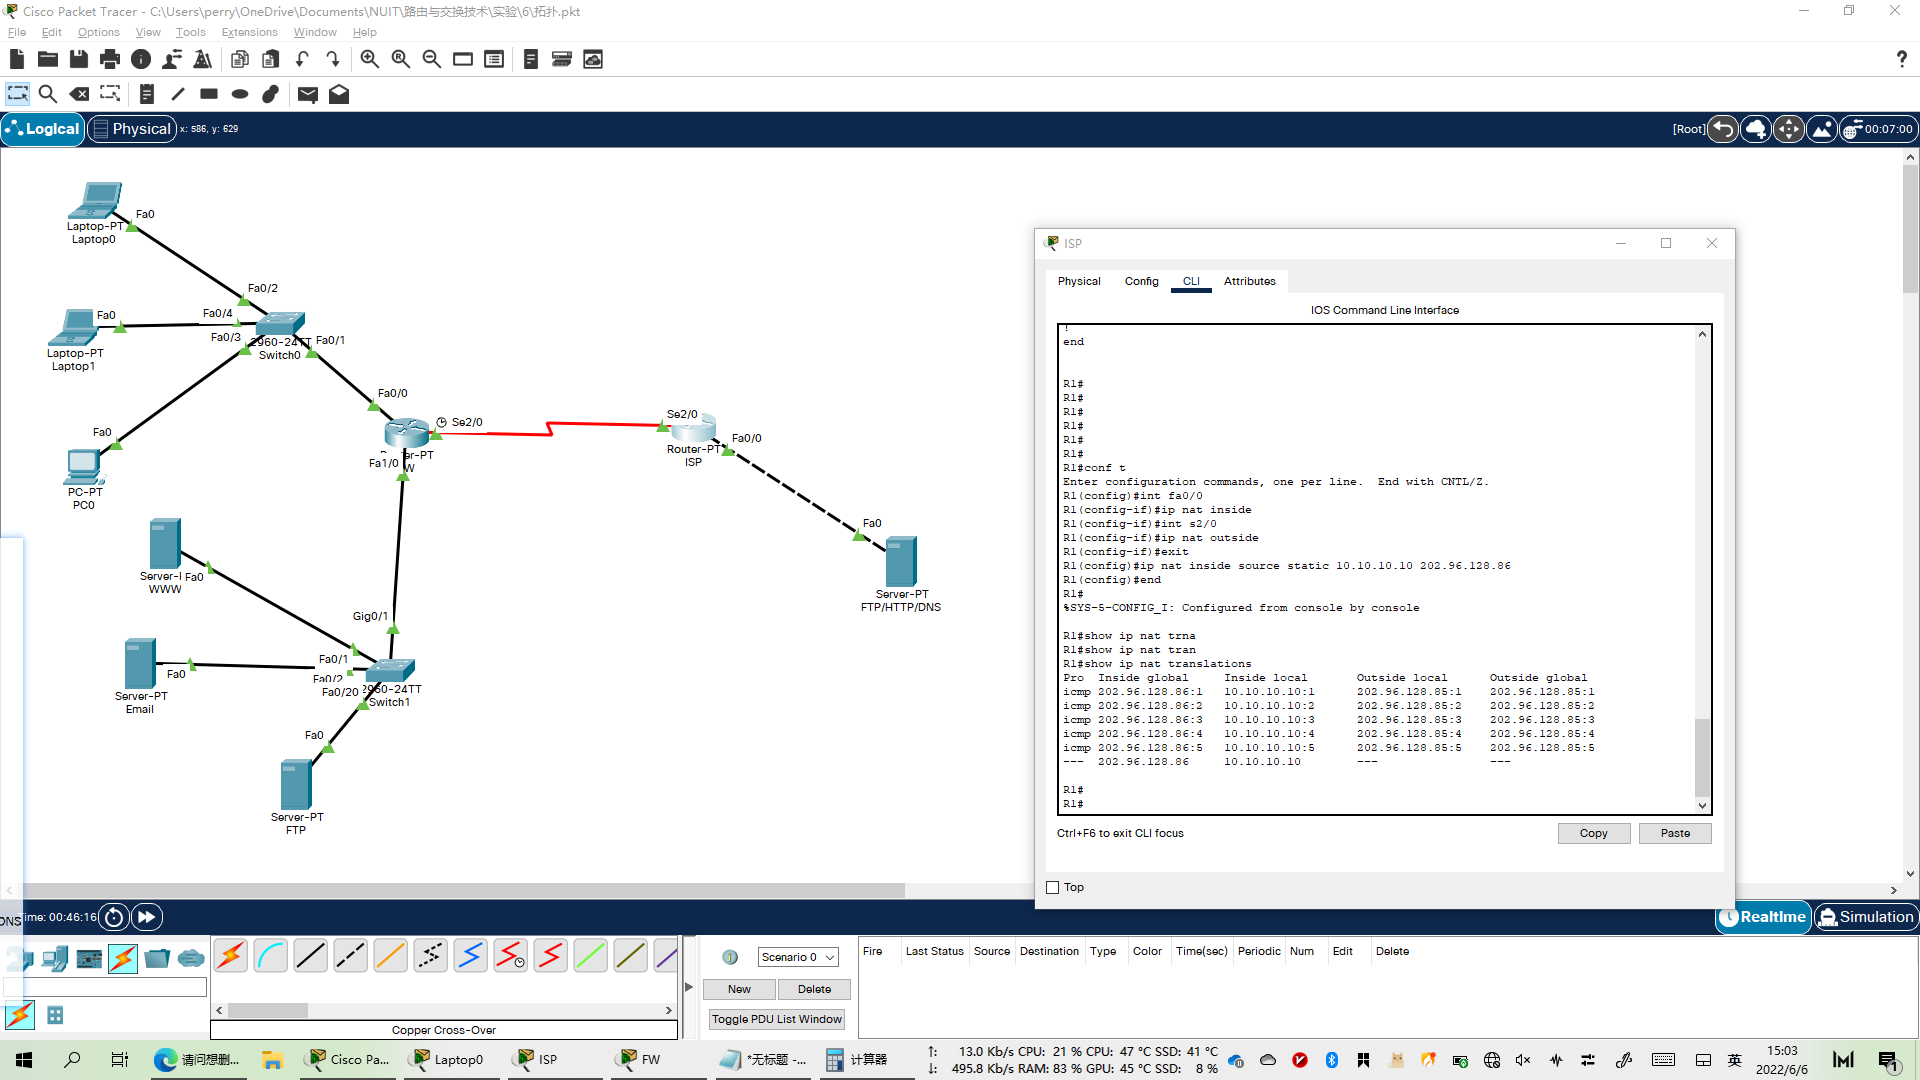This screenshot has width=1920, height=1080.
Task: Click the Power Cycle Devices icon
Action: [114, 917]
